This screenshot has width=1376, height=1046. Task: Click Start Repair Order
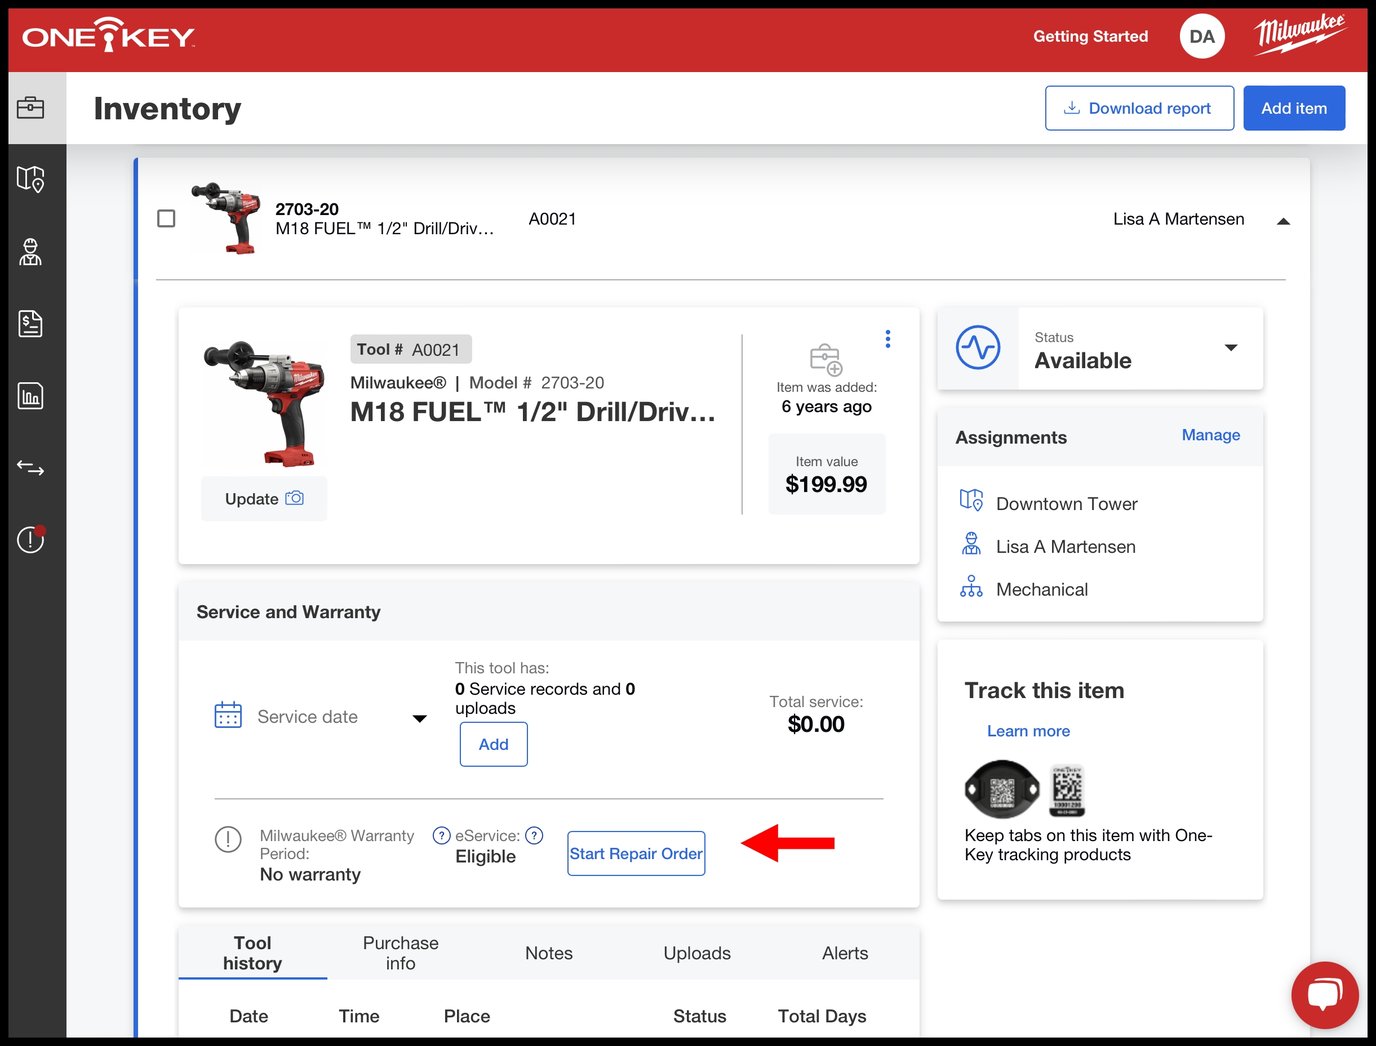[636, 853]
